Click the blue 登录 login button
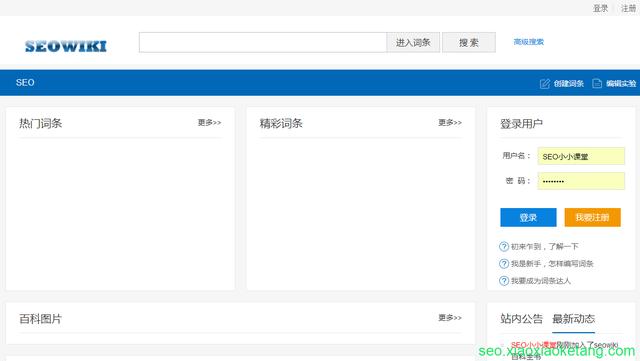The height and width of the screenshot is (361, 640). point(528,217)
